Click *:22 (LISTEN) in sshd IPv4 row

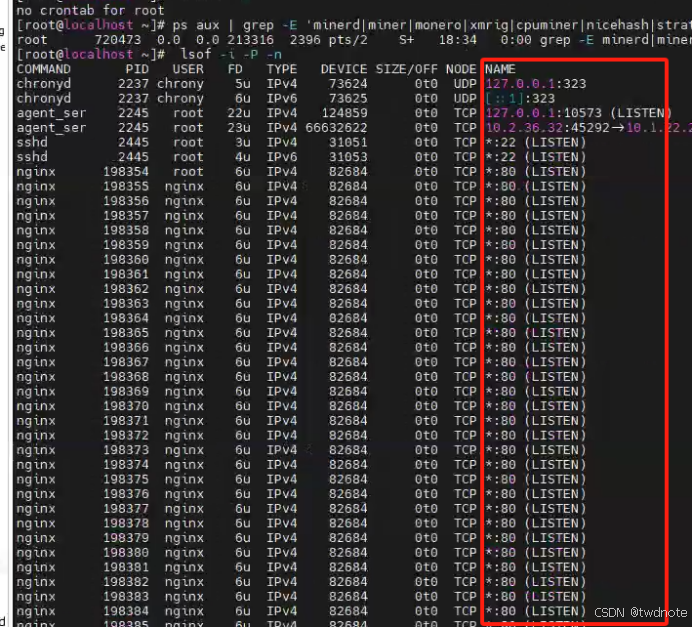click(x=535, y=143)
